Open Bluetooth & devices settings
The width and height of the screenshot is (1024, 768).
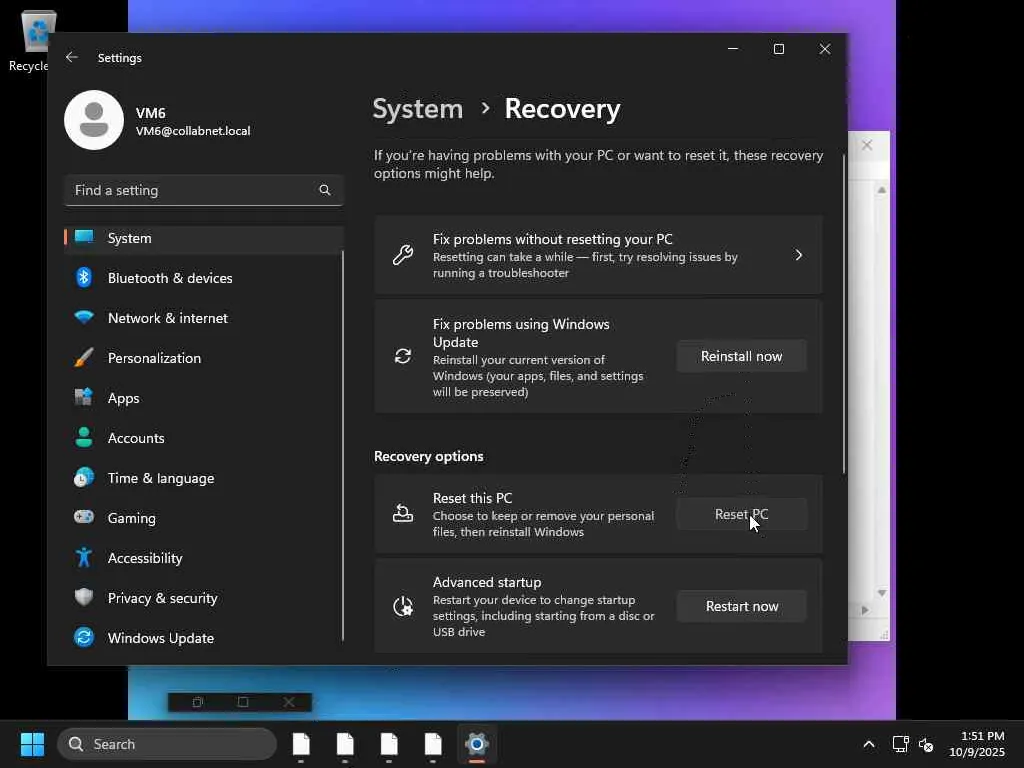pyautogui.click(x=204, y=278)
